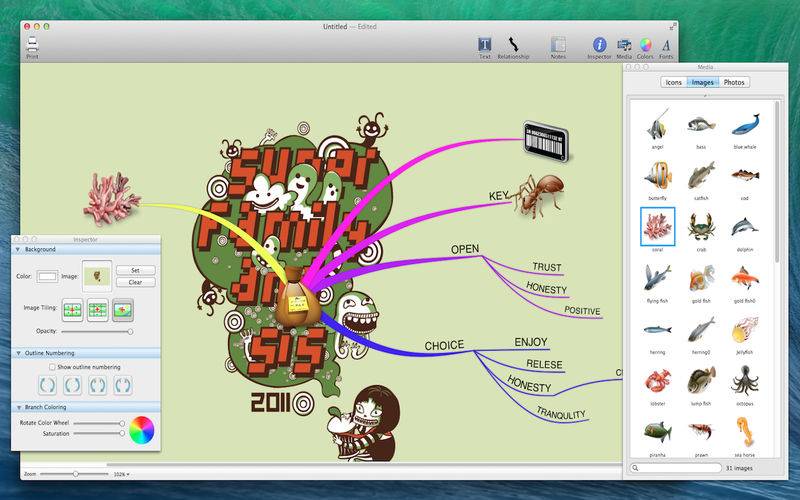This screenshot has width=800, height=500.
Task: Pick the bass image
Action: pos(701,124)
